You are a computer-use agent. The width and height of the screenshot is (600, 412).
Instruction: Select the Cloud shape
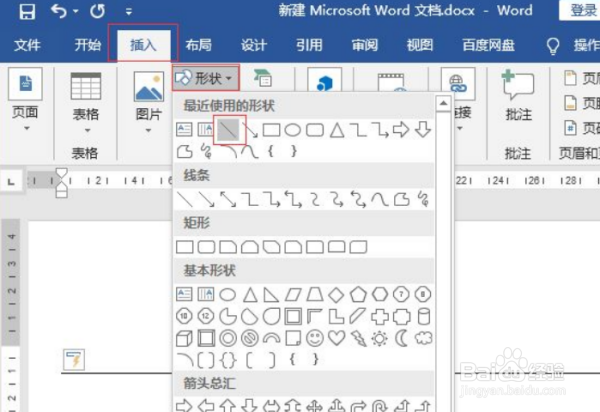click(x=424, y=338)
